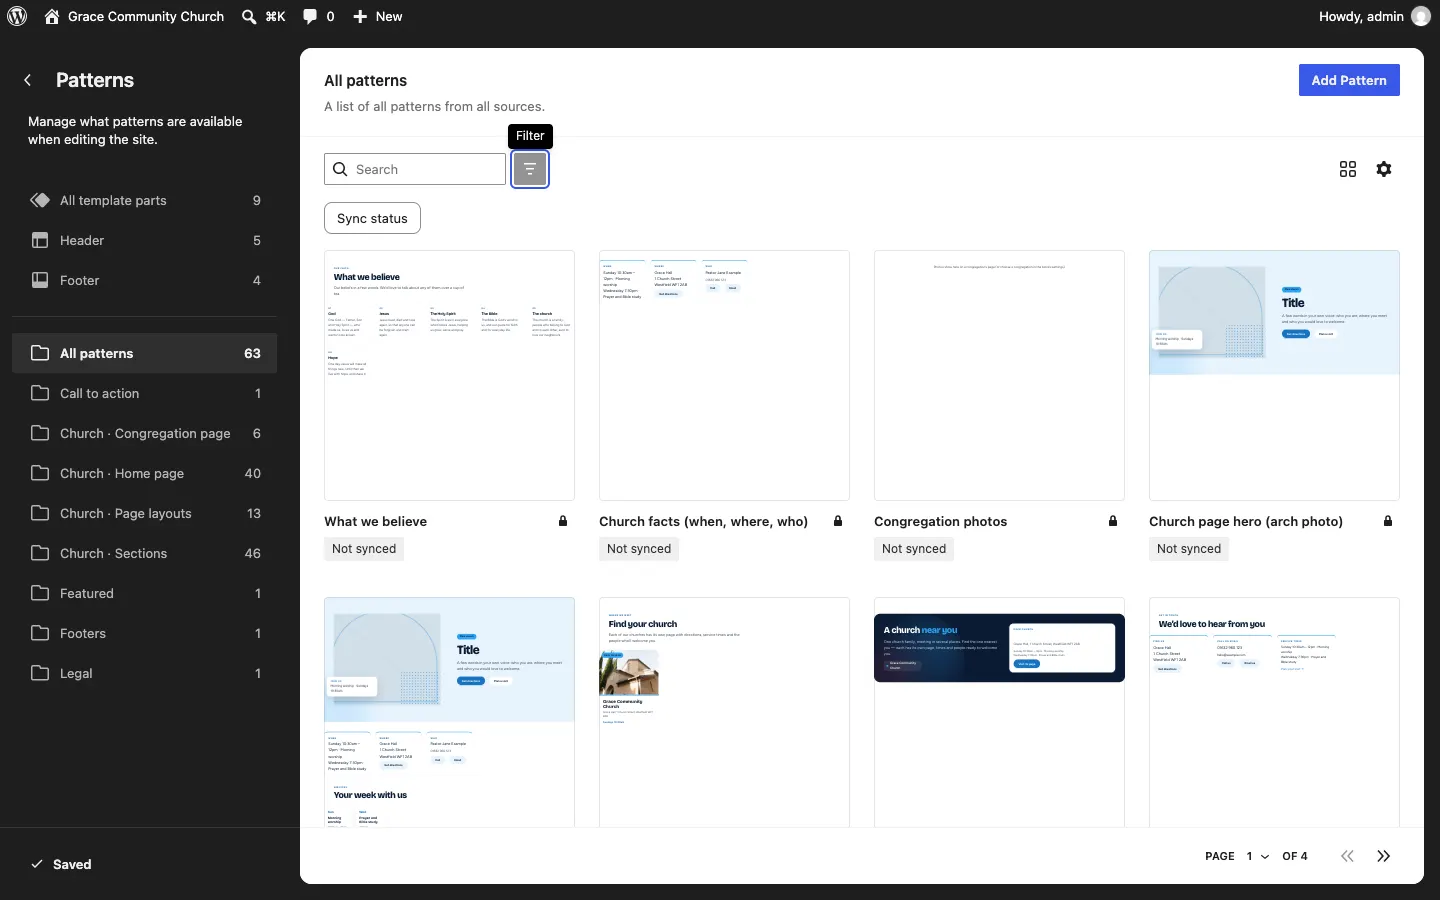Viewport: 1440px width, 900px height.
Task: Open the What we believe pattern thumbnail
Action: tap(449, 375)
